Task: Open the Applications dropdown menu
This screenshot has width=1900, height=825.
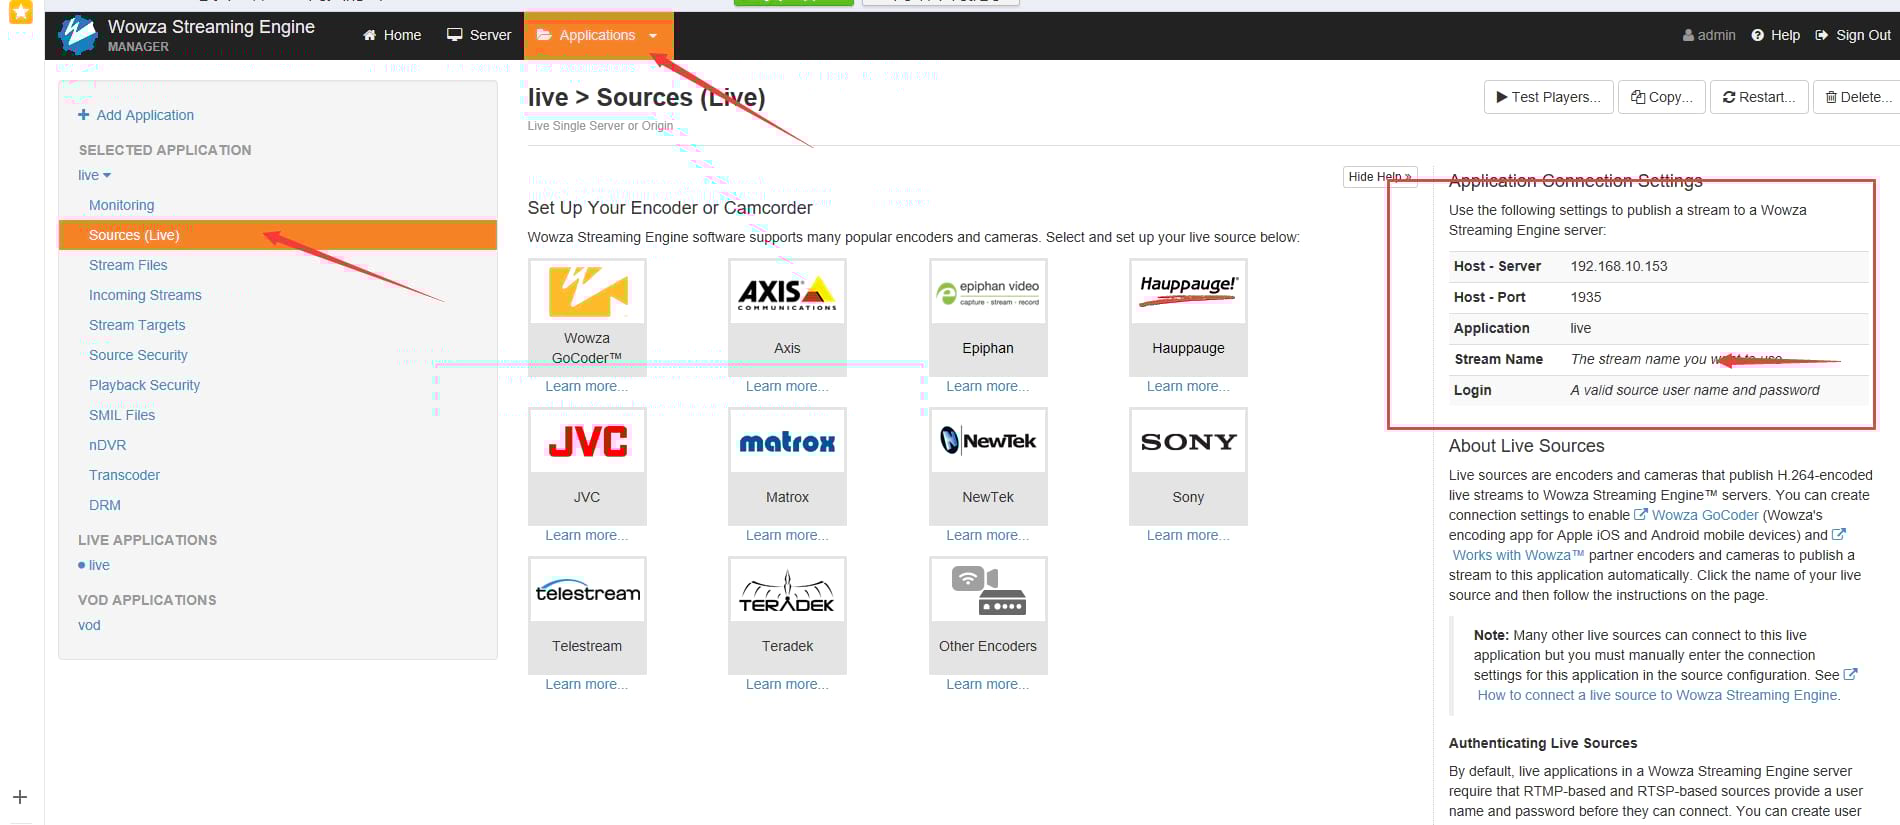Action: (x=598, y=35)
